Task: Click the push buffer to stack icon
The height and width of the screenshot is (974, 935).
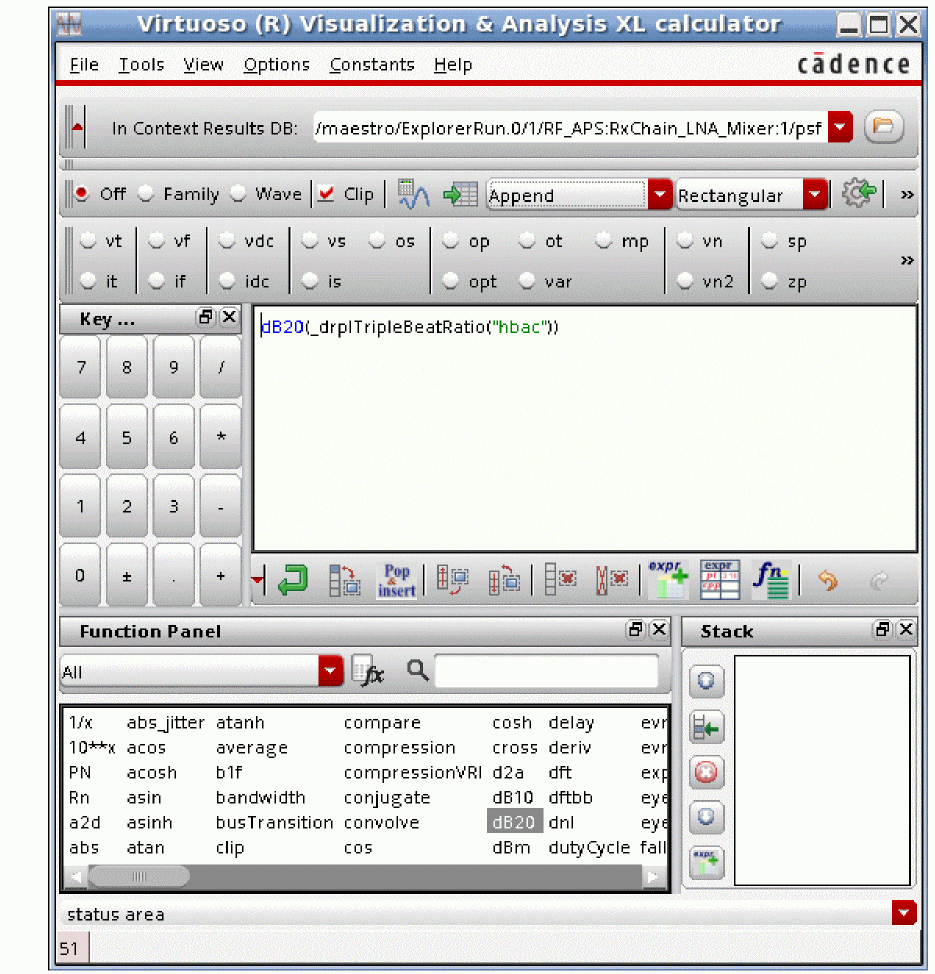Action: pos(344,581)
